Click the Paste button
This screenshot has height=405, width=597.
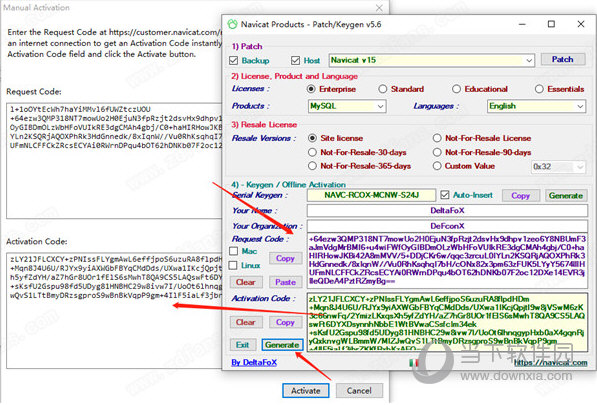pyautogui.click(x=285, y=282)
